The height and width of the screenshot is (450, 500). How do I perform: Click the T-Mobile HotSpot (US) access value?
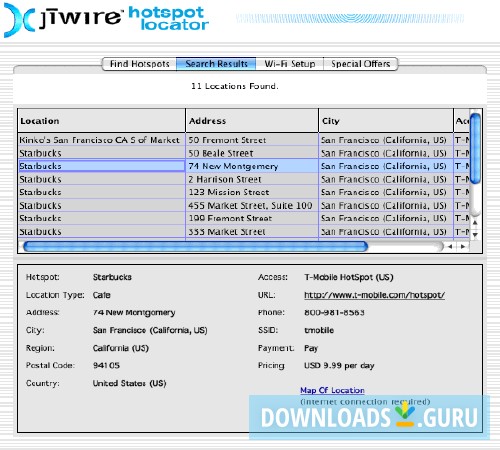(349, 277)
